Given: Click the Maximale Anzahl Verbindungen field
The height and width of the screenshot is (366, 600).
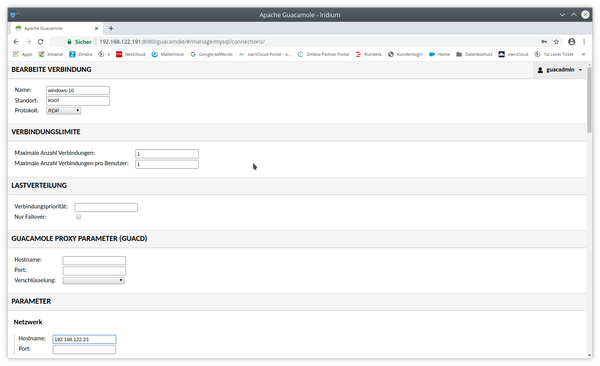Looking at the screenshot, I should (x=167, y=154).
